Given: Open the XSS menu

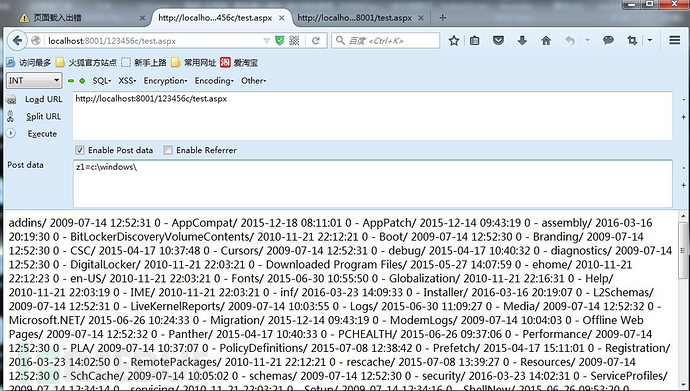Looking at the screenshot, I should click(127, 80).
